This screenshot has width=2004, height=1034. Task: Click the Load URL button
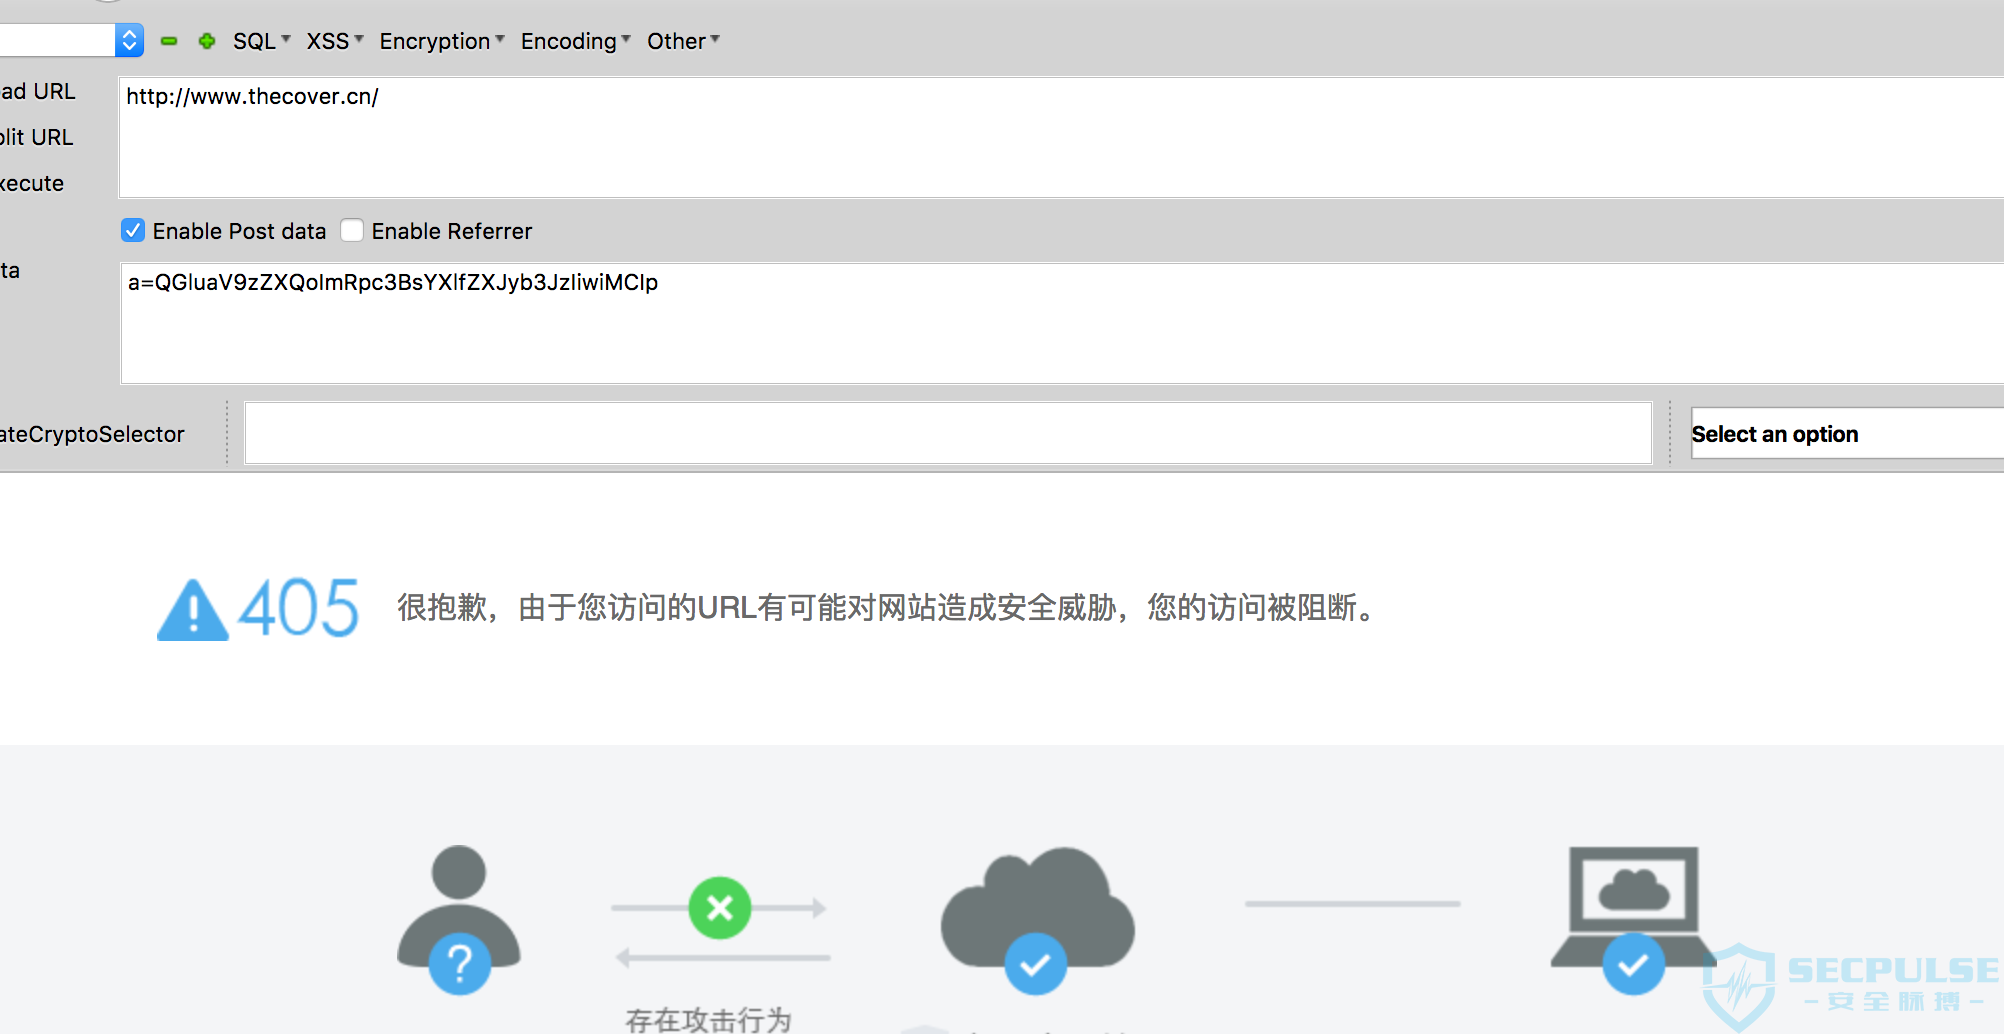click(38, 91)
